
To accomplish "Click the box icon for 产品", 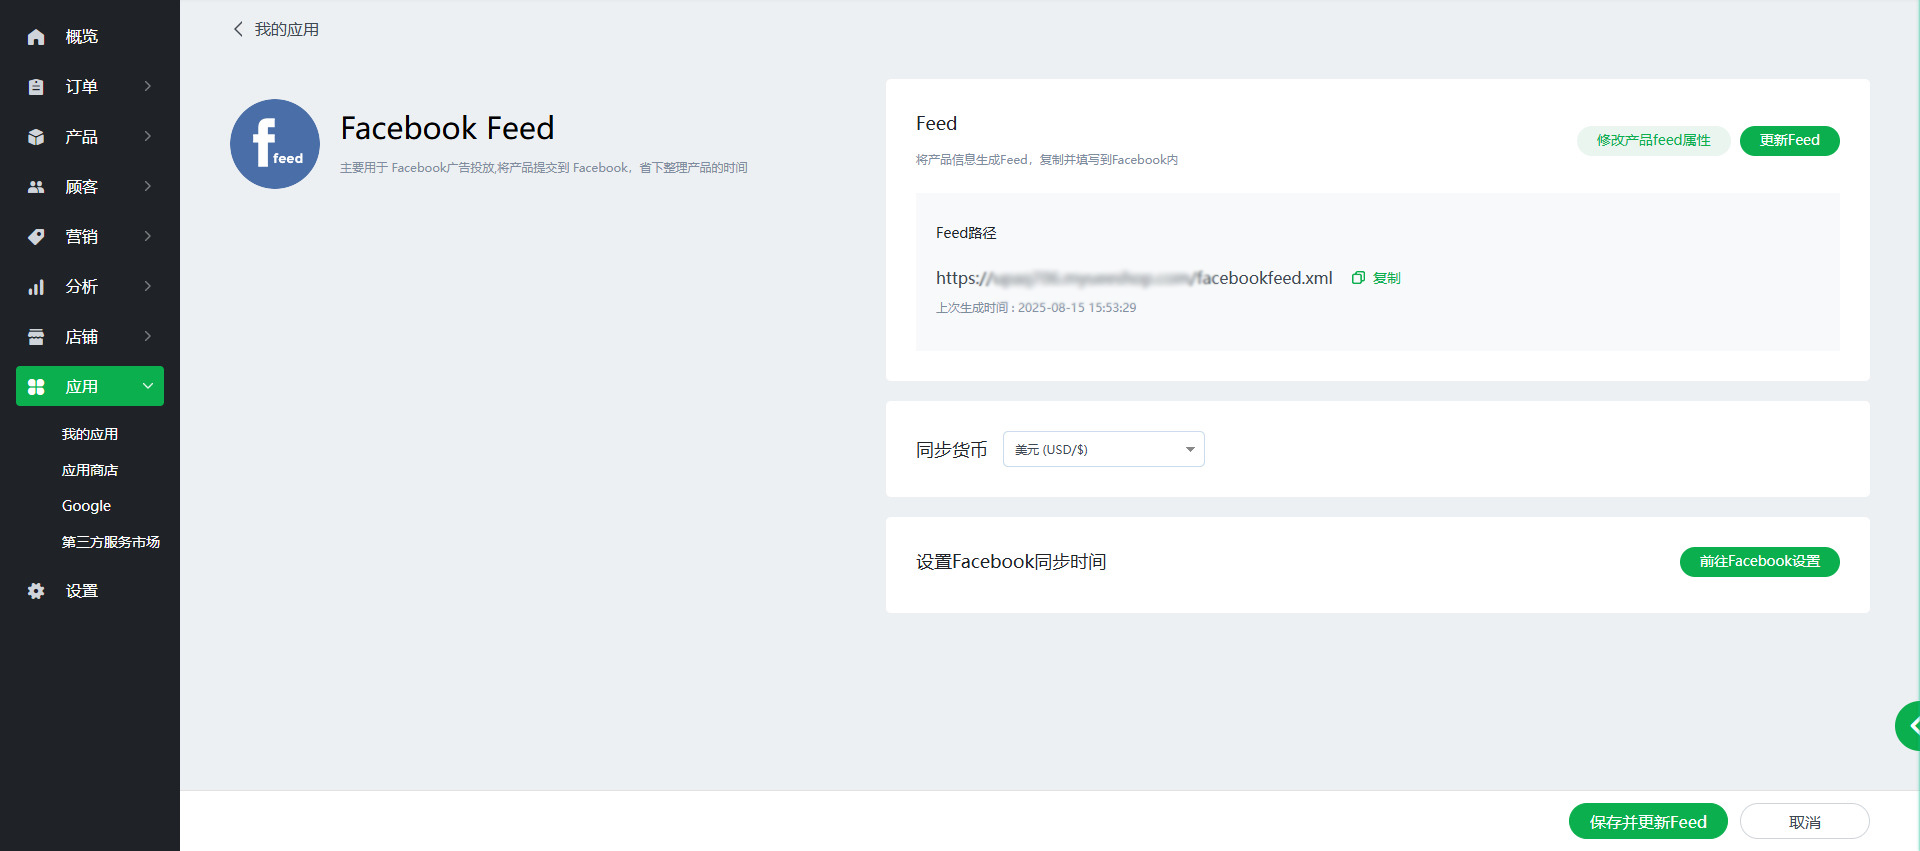I will coord(36,137).
